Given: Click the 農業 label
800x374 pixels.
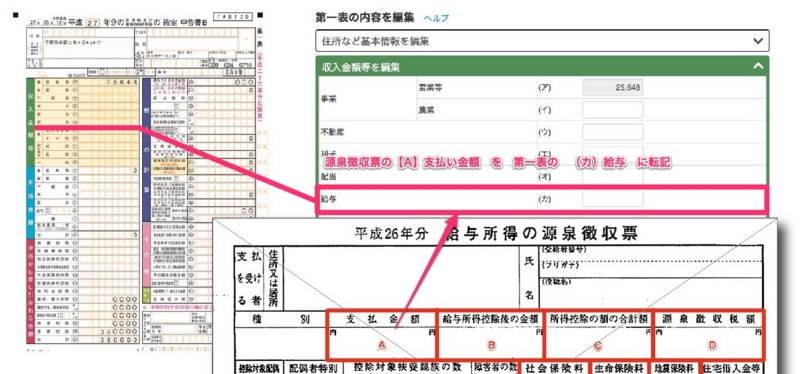Looking at the screenshot, I should (428, 110).
